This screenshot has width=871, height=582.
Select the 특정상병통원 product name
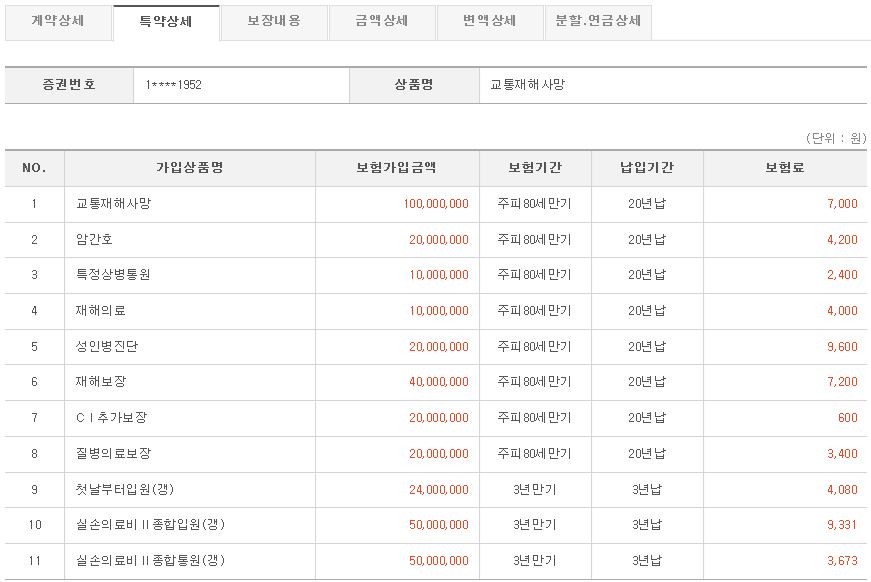tap(113, 275)
